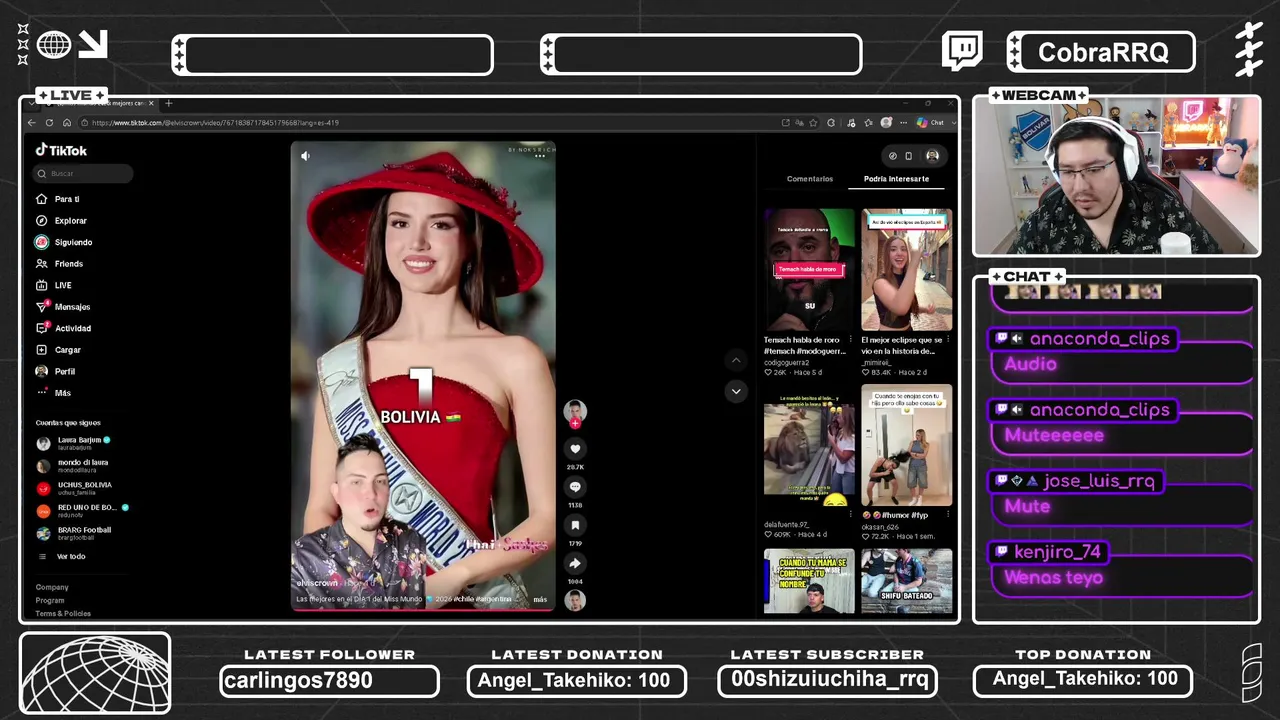This screenshot has width=1280, height=720.
Task: Open the Copilot Chat button
Action: point(930,123)
